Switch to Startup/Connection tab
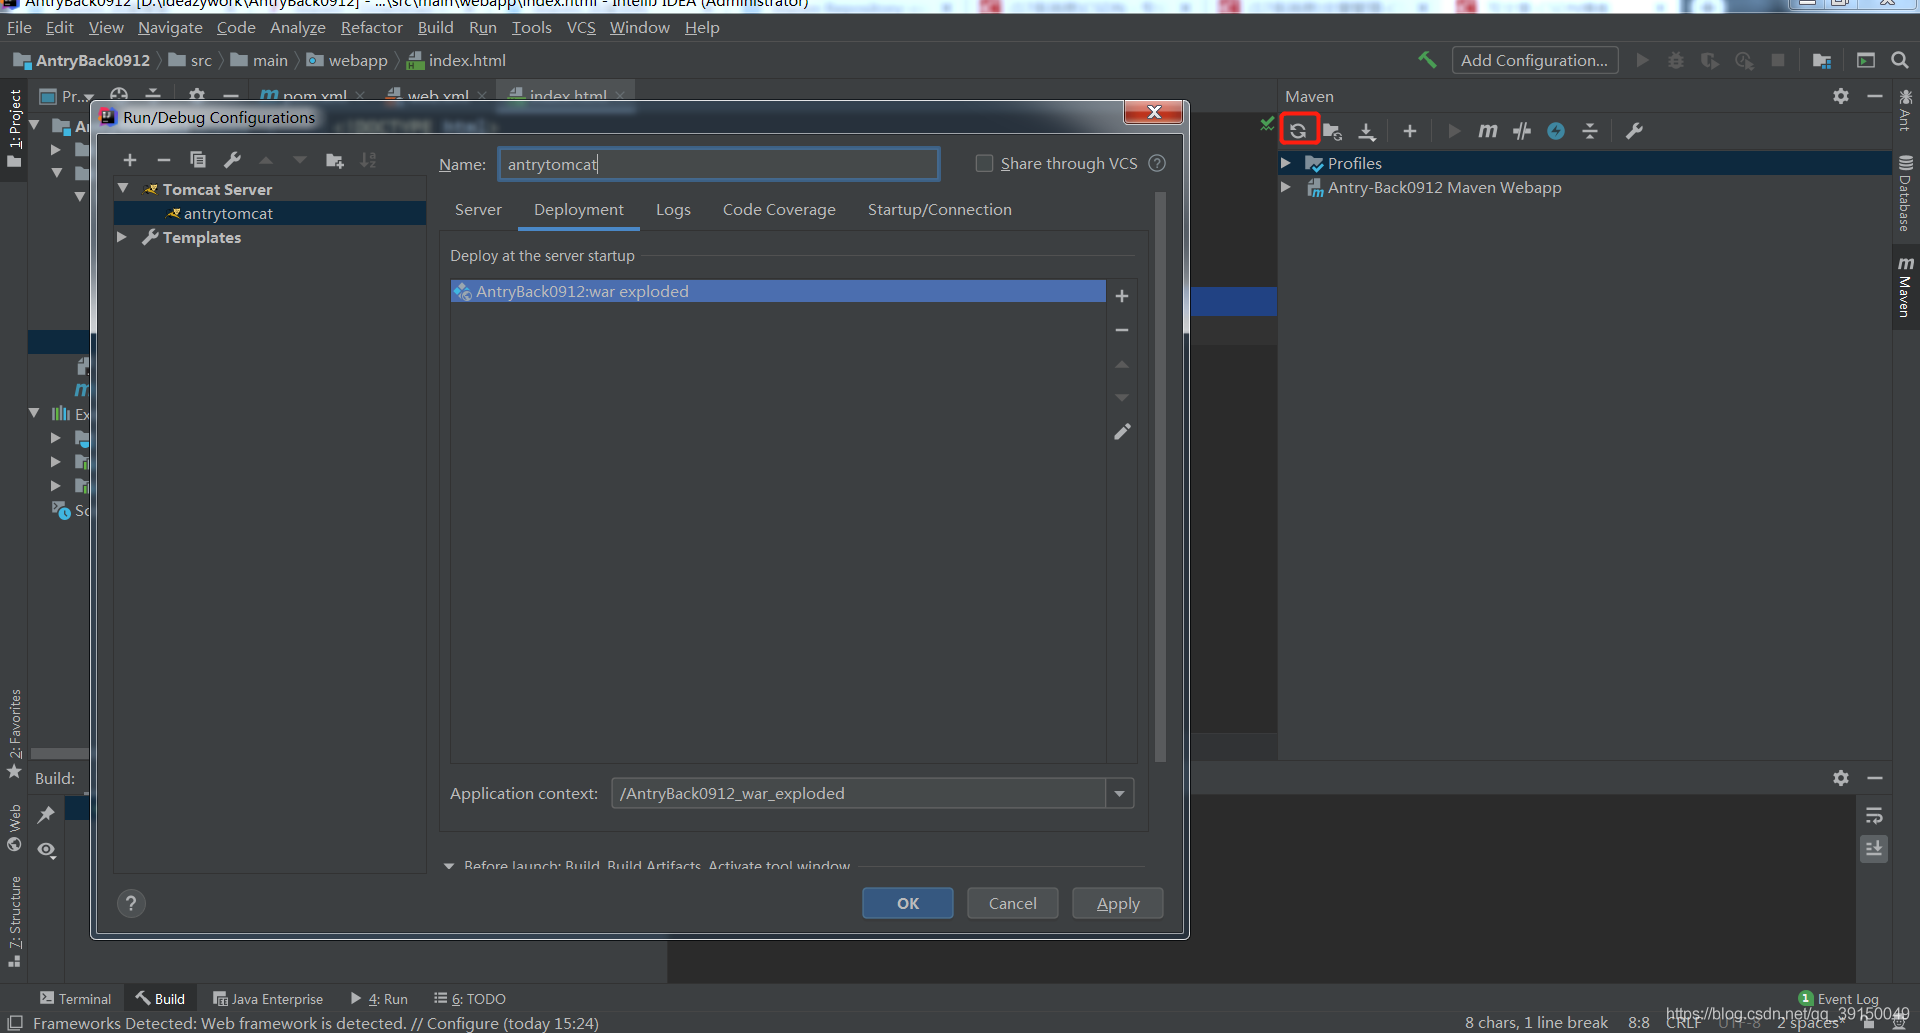 point(940,210)
